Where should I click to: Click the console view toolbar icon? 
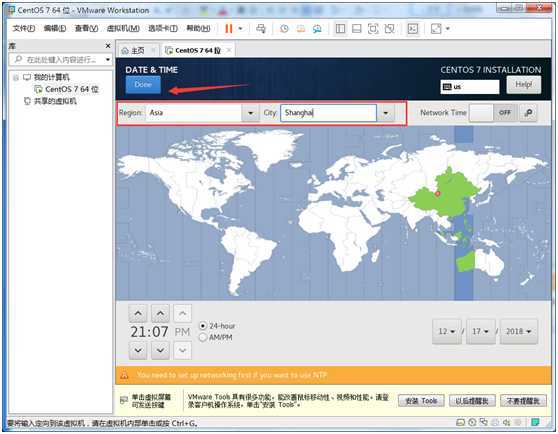tap(413, 29)
